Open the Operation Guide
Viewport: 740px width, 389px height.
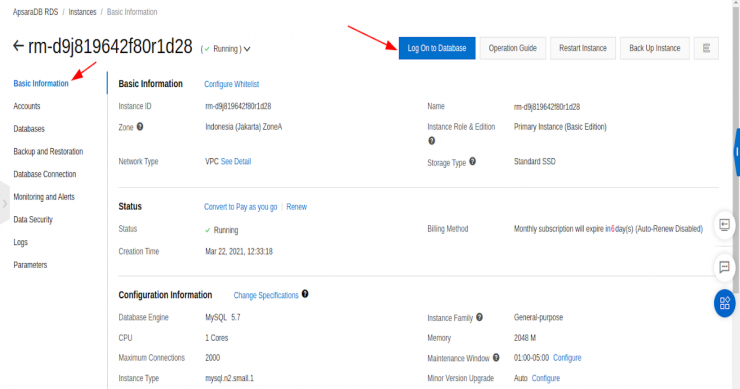click(513, 48)
